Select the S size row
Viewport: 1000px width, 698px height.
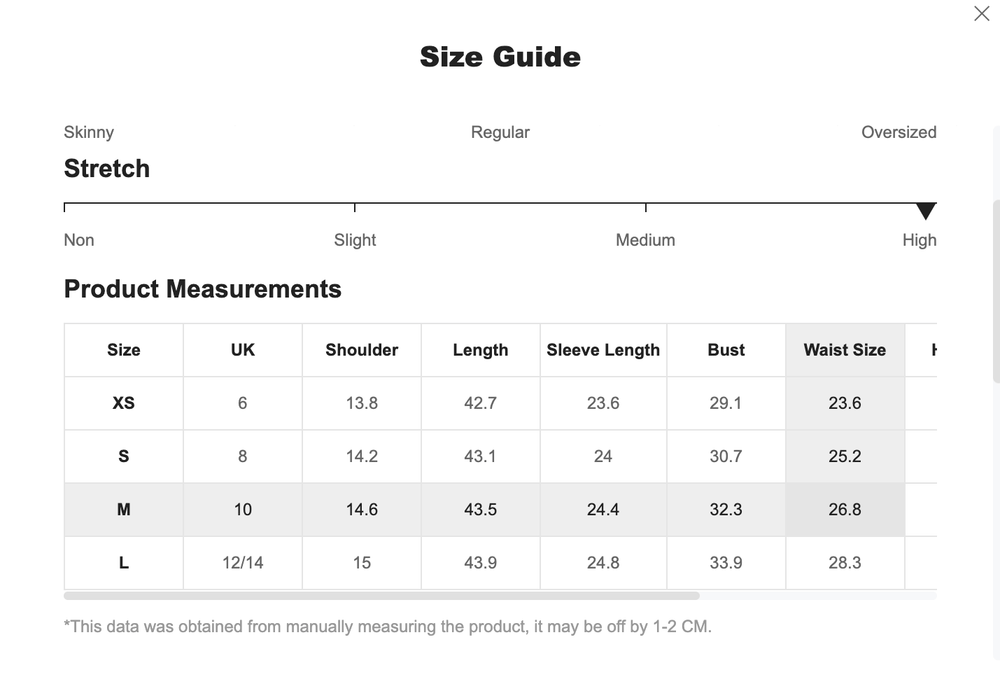coord(123,456)
